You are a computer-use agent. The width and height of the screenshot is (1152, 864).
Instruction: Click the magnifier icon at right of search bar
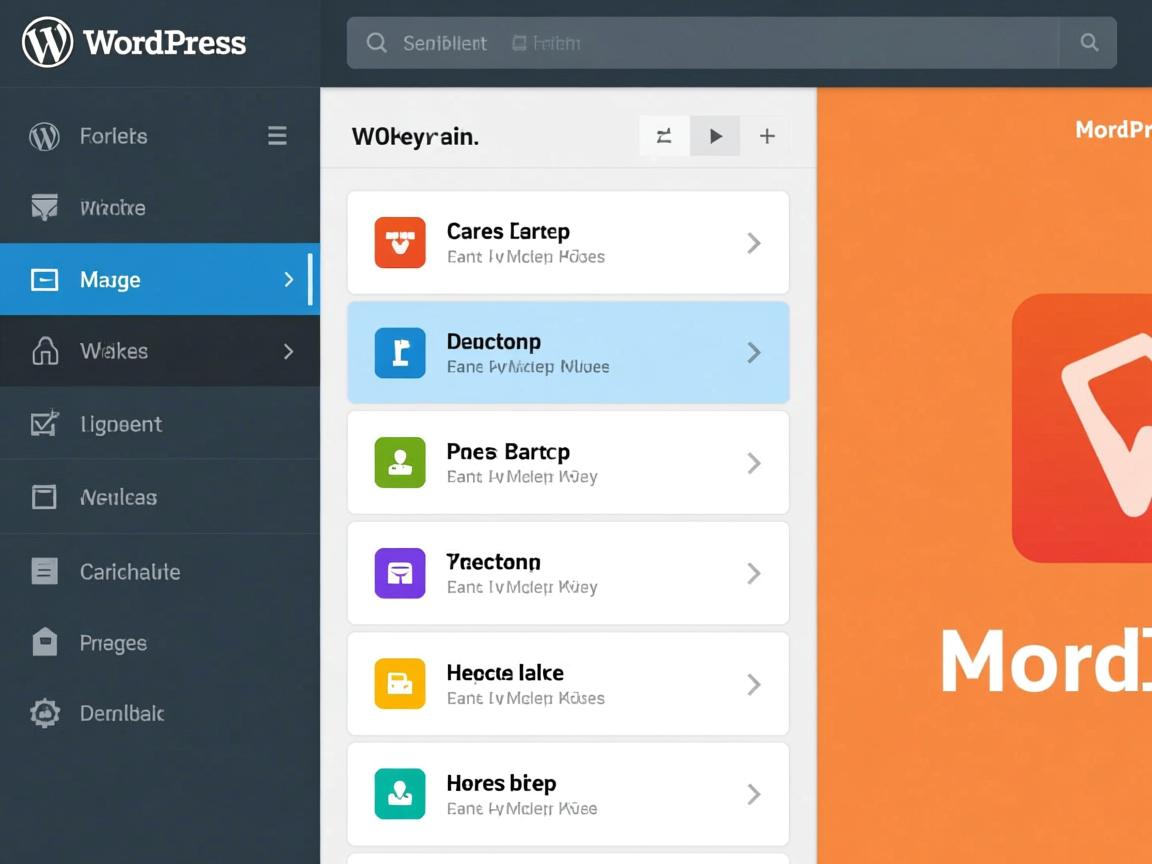pyautogui.click(x=1089, y=43)
